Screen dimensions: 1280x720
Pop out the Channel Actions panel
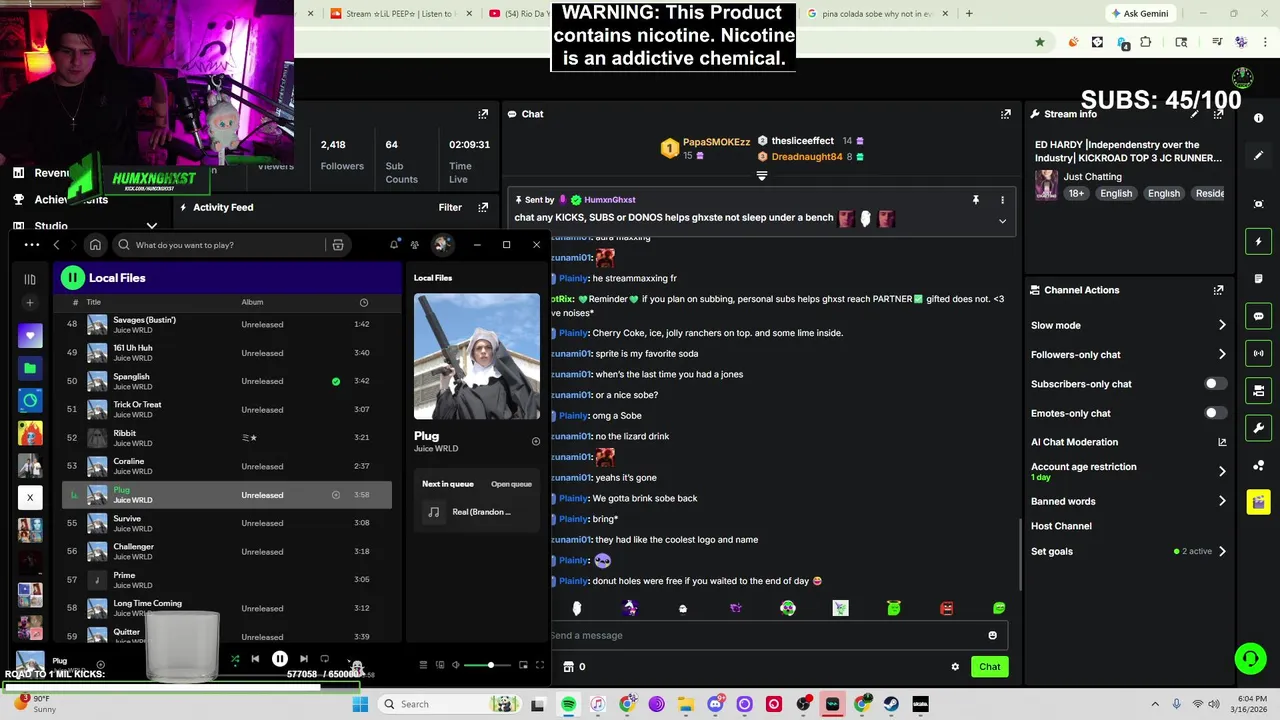(1218, 290)
